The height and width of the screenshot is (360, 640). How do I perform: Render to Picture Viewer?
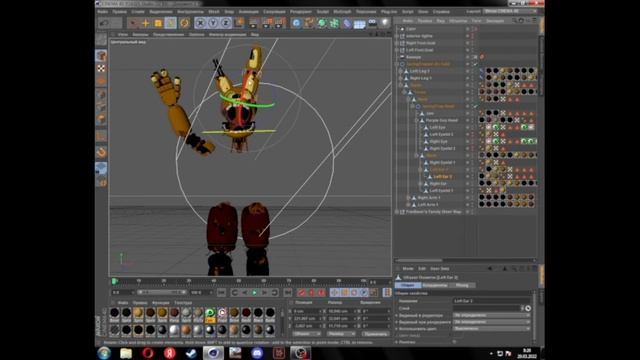(x=267, y=23)
